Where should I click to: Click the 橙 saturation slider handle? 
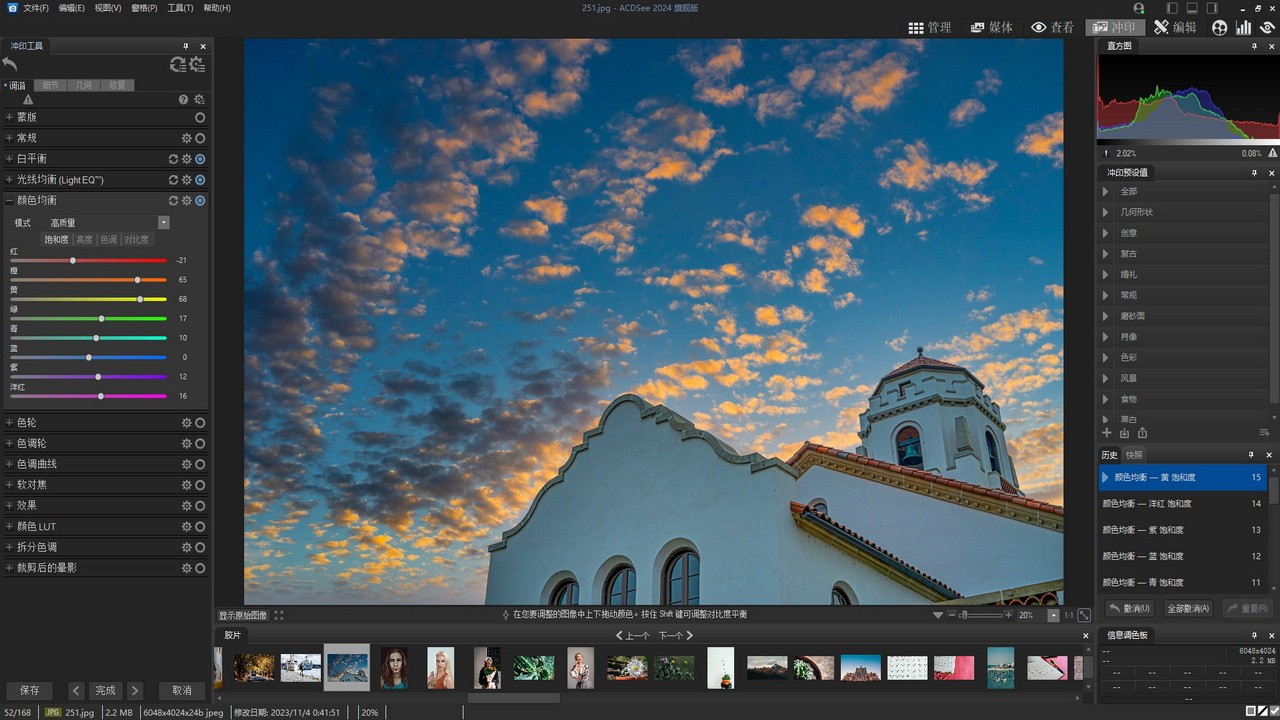click(138, 280)
